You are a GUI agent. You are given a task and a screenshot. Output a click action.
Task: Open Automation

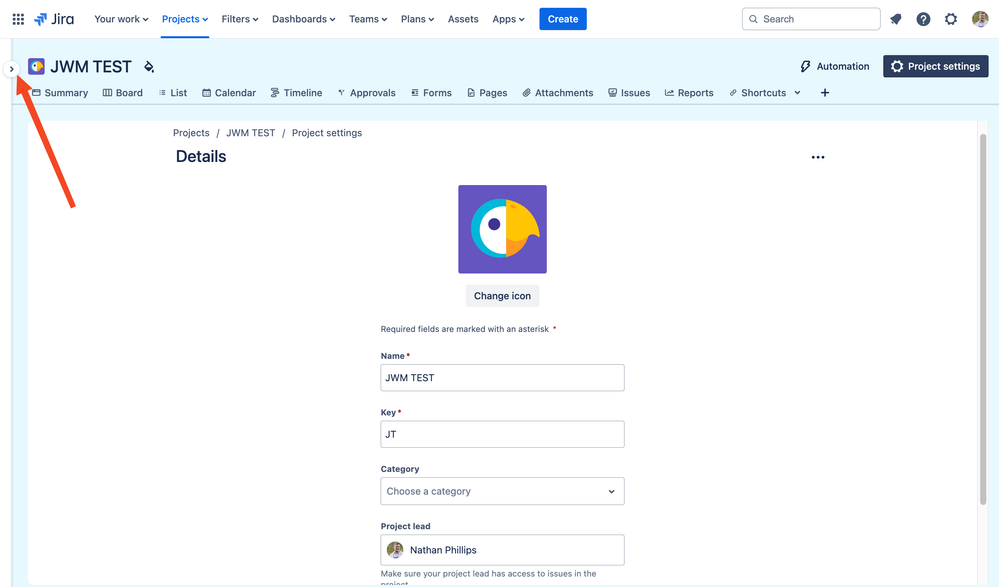tap(835, 66)
